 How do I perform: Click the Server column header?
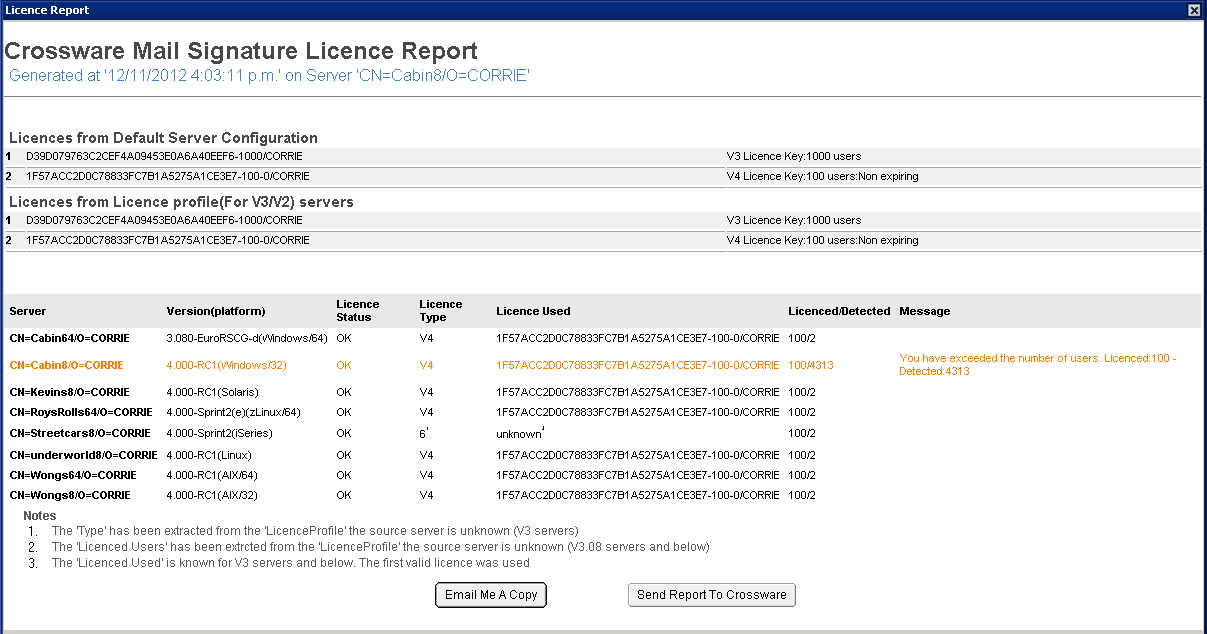tap(28, 312)
